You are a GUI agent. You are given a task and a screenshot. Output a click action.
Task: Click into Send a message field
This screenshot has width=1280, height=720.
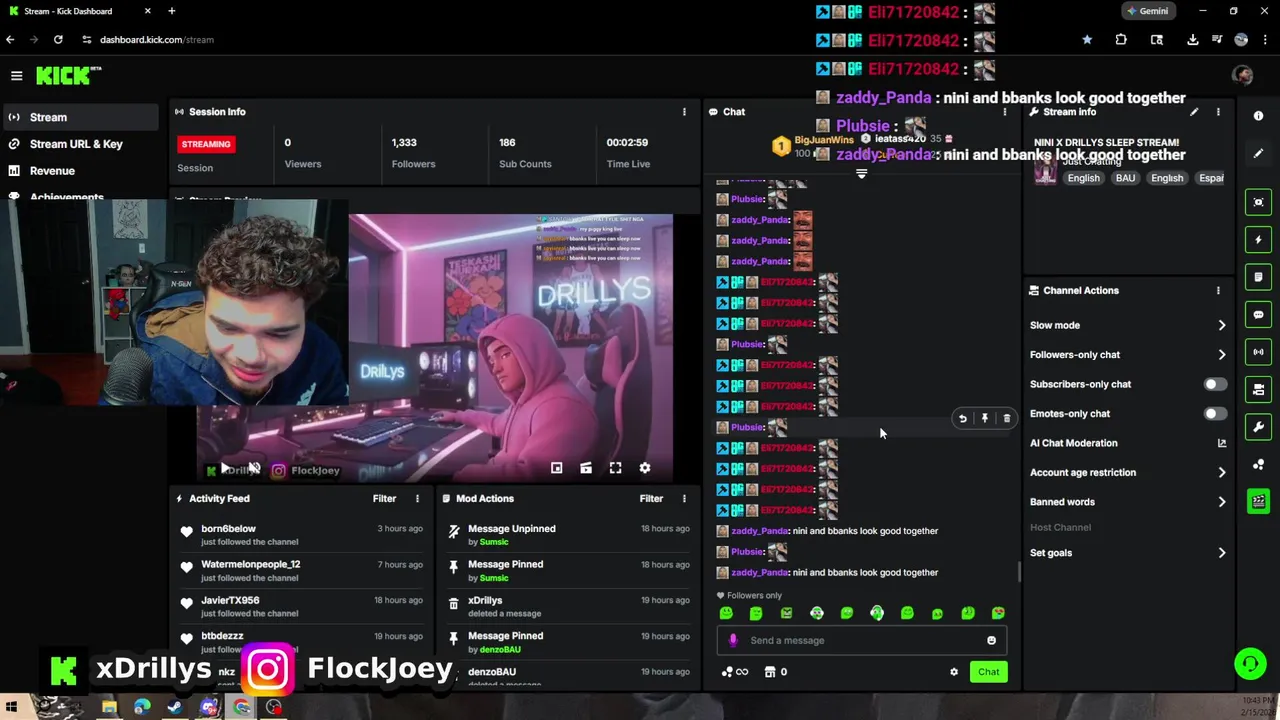point(862,641)
